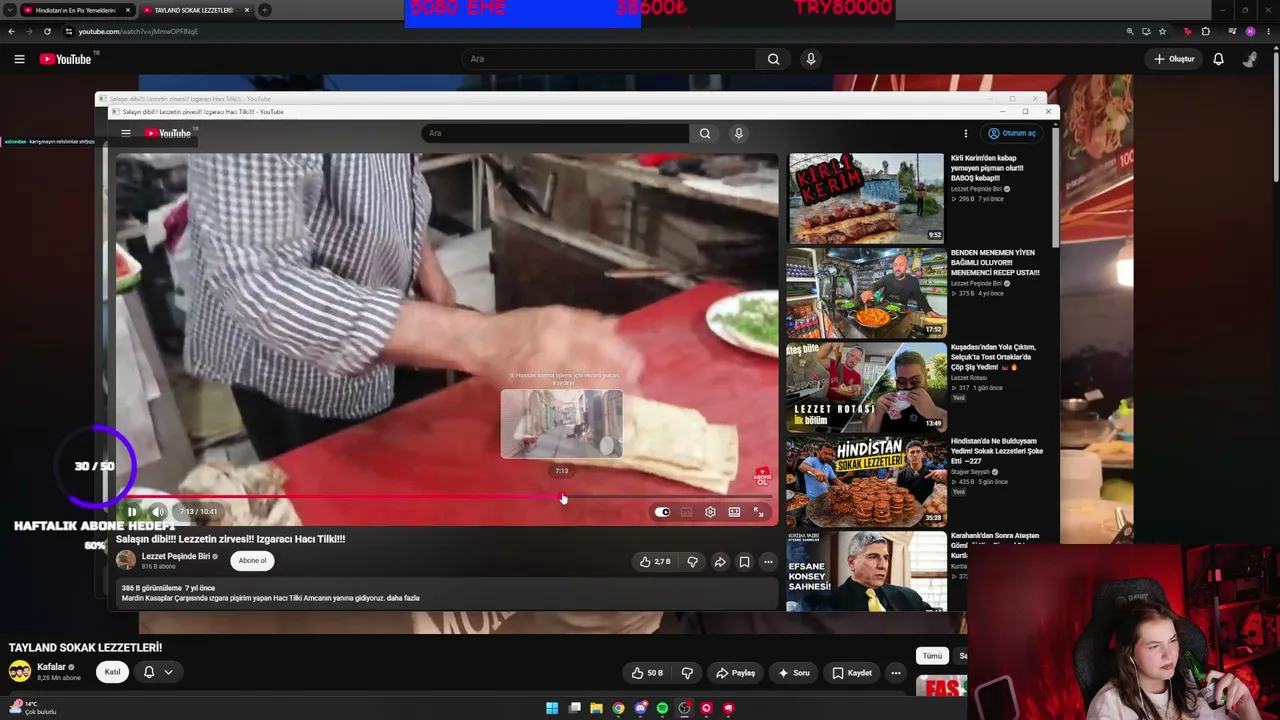1280x720 pixels.
Task: Open the Hindistan Sokak Lezzetleri video thumbnail
Action: point(866,482)
